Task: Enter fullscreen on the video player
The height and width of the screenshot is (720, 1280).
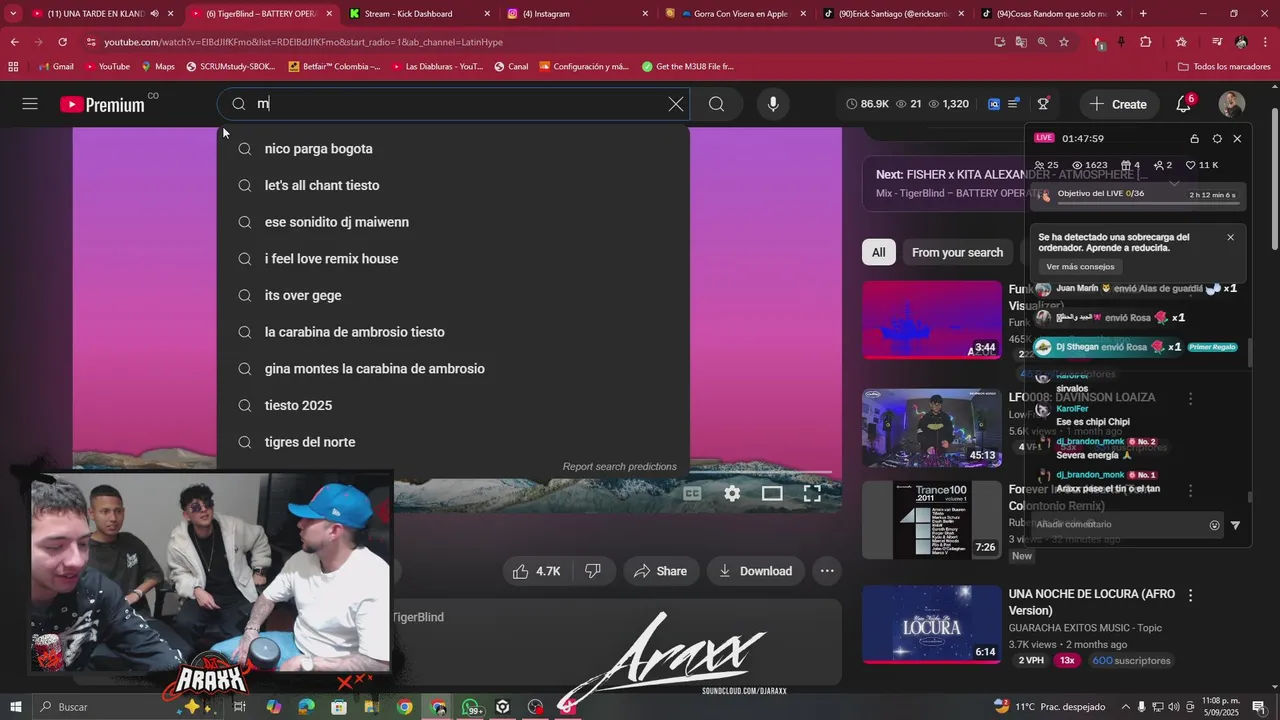Action: pyautogui.click(x=812, y=493)
